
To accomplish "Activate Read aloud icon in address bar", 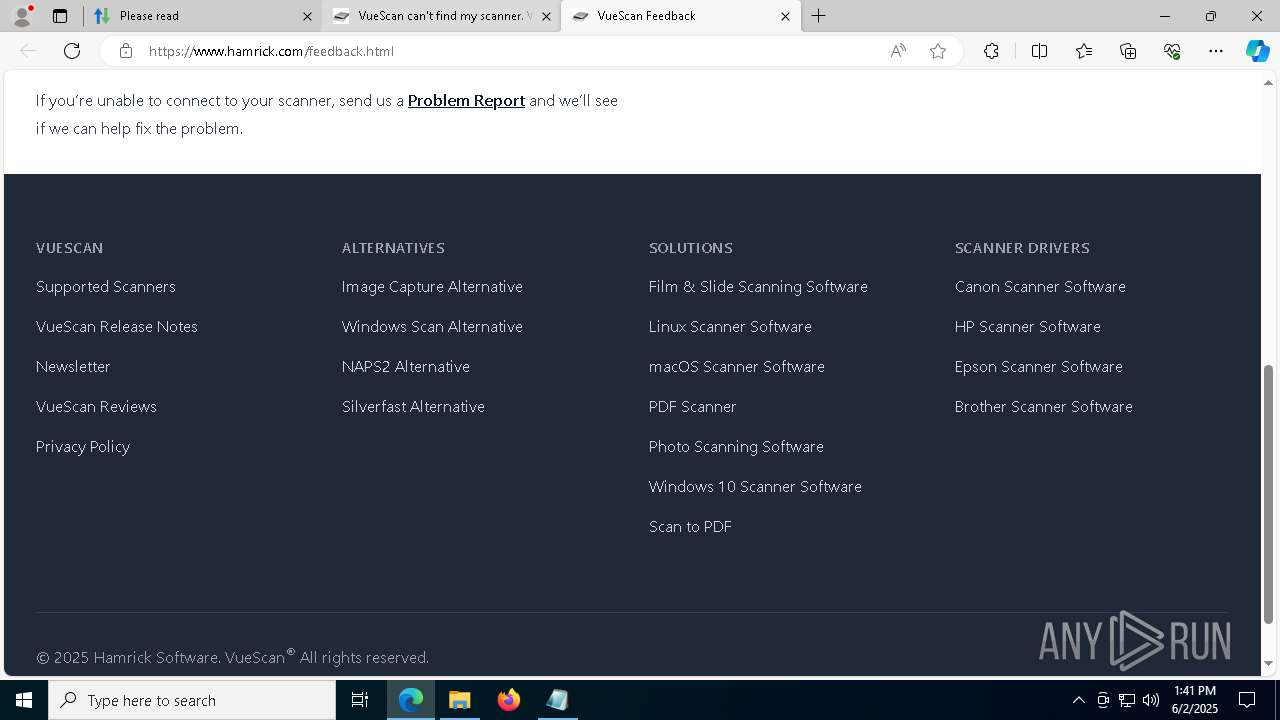I will pos(898,51).
